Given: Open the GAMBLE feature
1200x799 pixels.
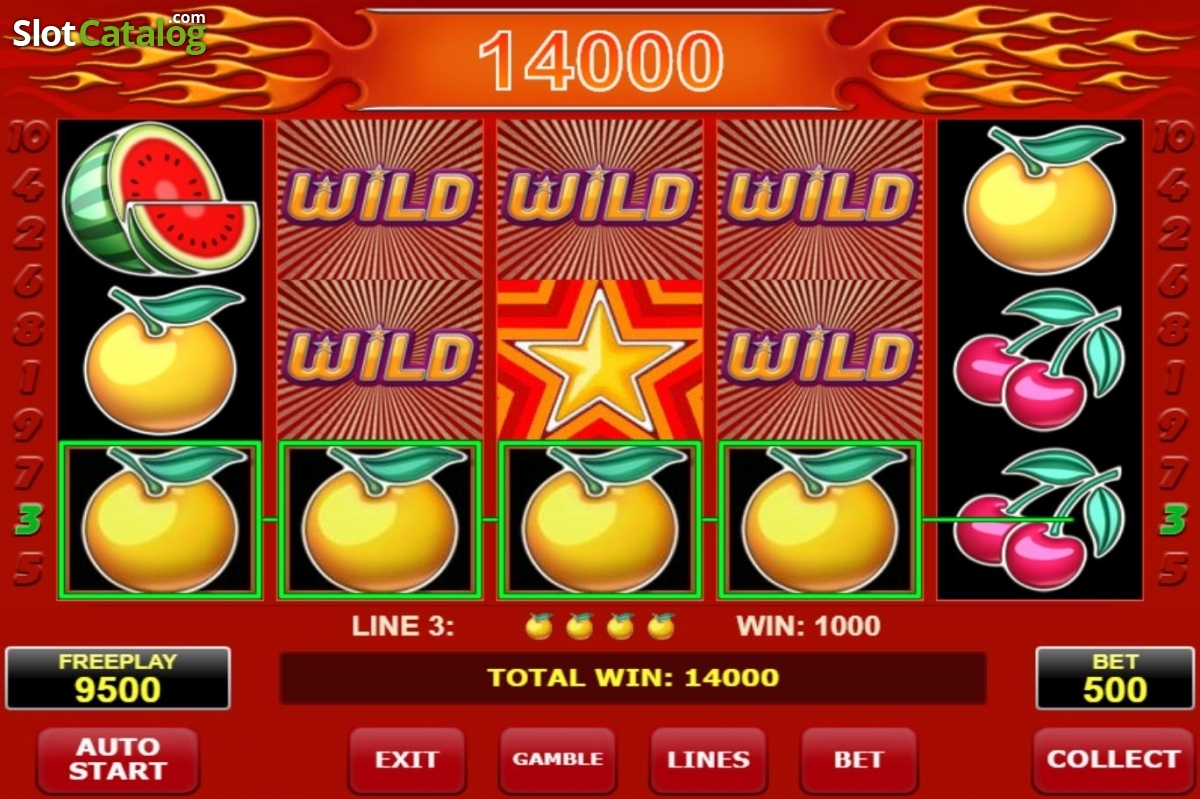Looking at the screenshot, I should (x=557, y=760).
